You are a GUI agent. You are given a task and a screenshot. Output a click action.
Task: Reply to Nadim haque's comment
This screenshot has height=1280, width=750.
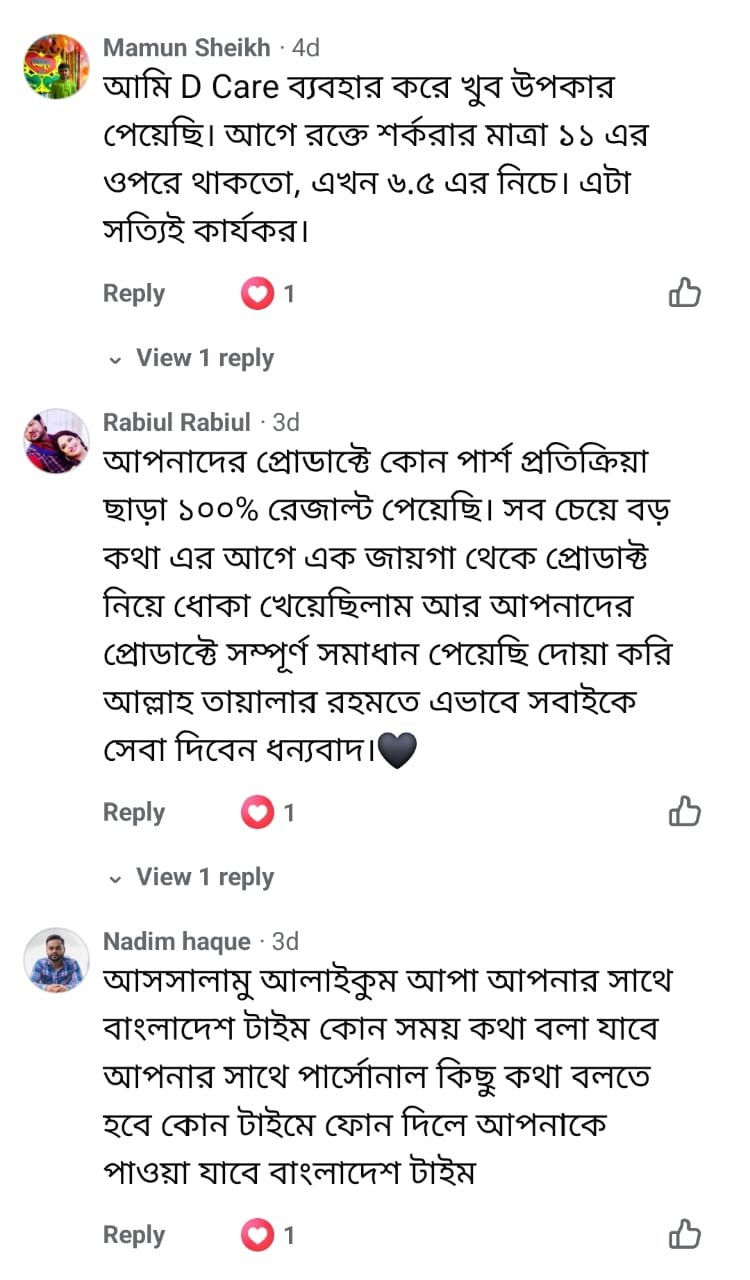click(134, 1236)
